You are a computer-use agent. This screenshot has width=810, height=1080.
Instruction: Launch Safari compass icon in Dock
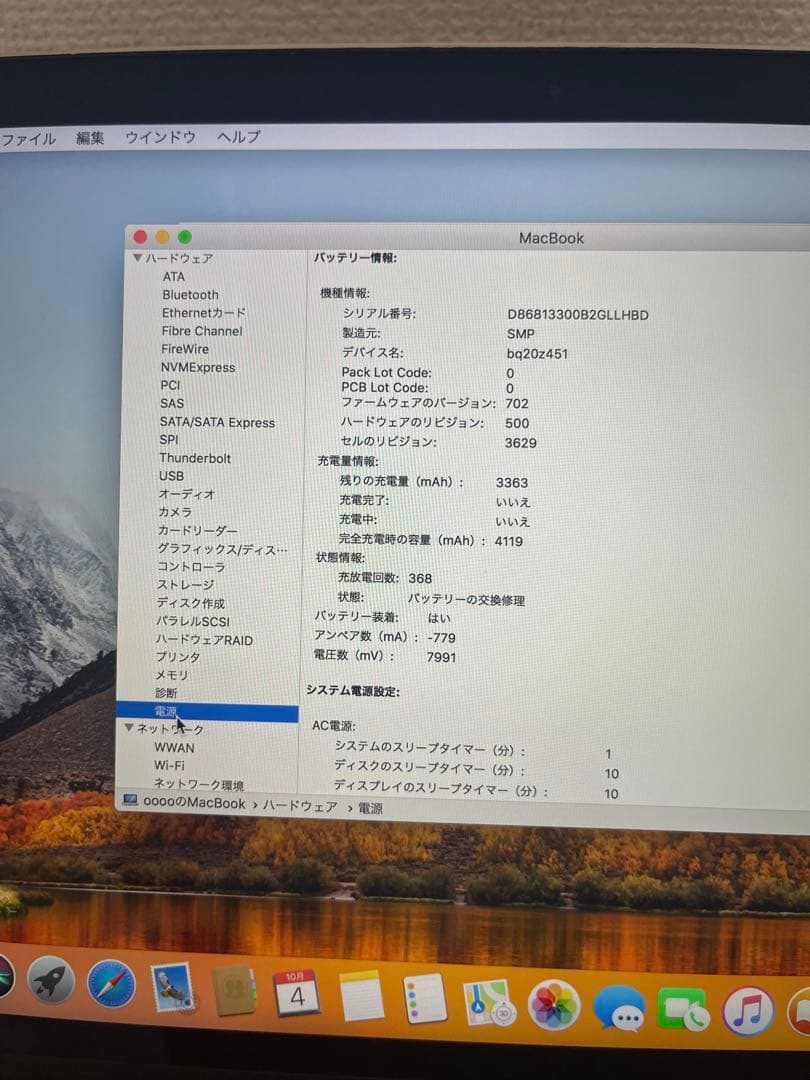point(111,983)
